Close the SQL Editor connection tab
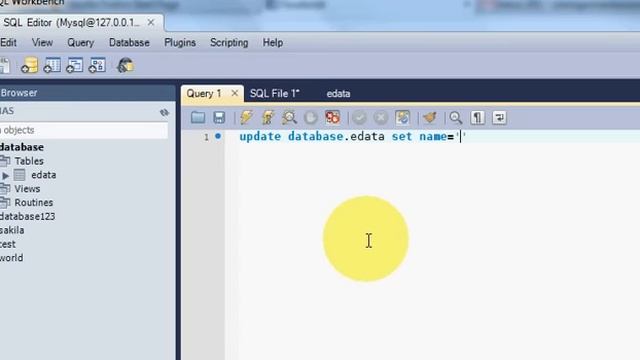 (x=151, y=22)
